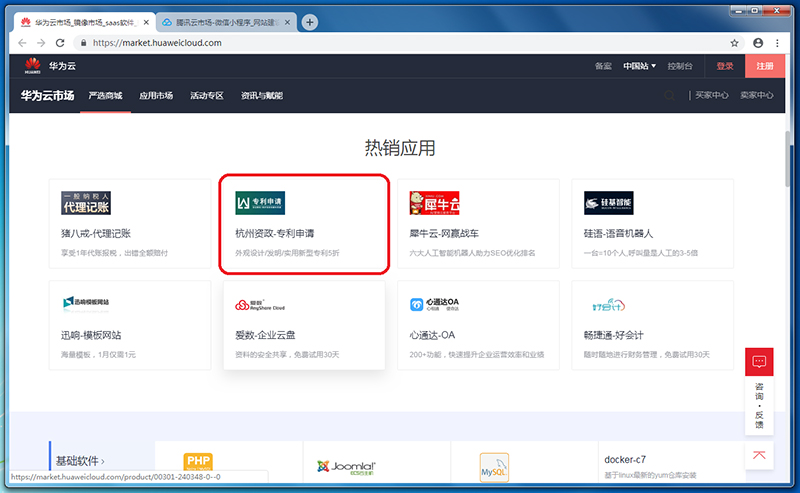Click the browser forward arrow
The width and height of the screenshot is (800, 493).
tap(41, 43)
